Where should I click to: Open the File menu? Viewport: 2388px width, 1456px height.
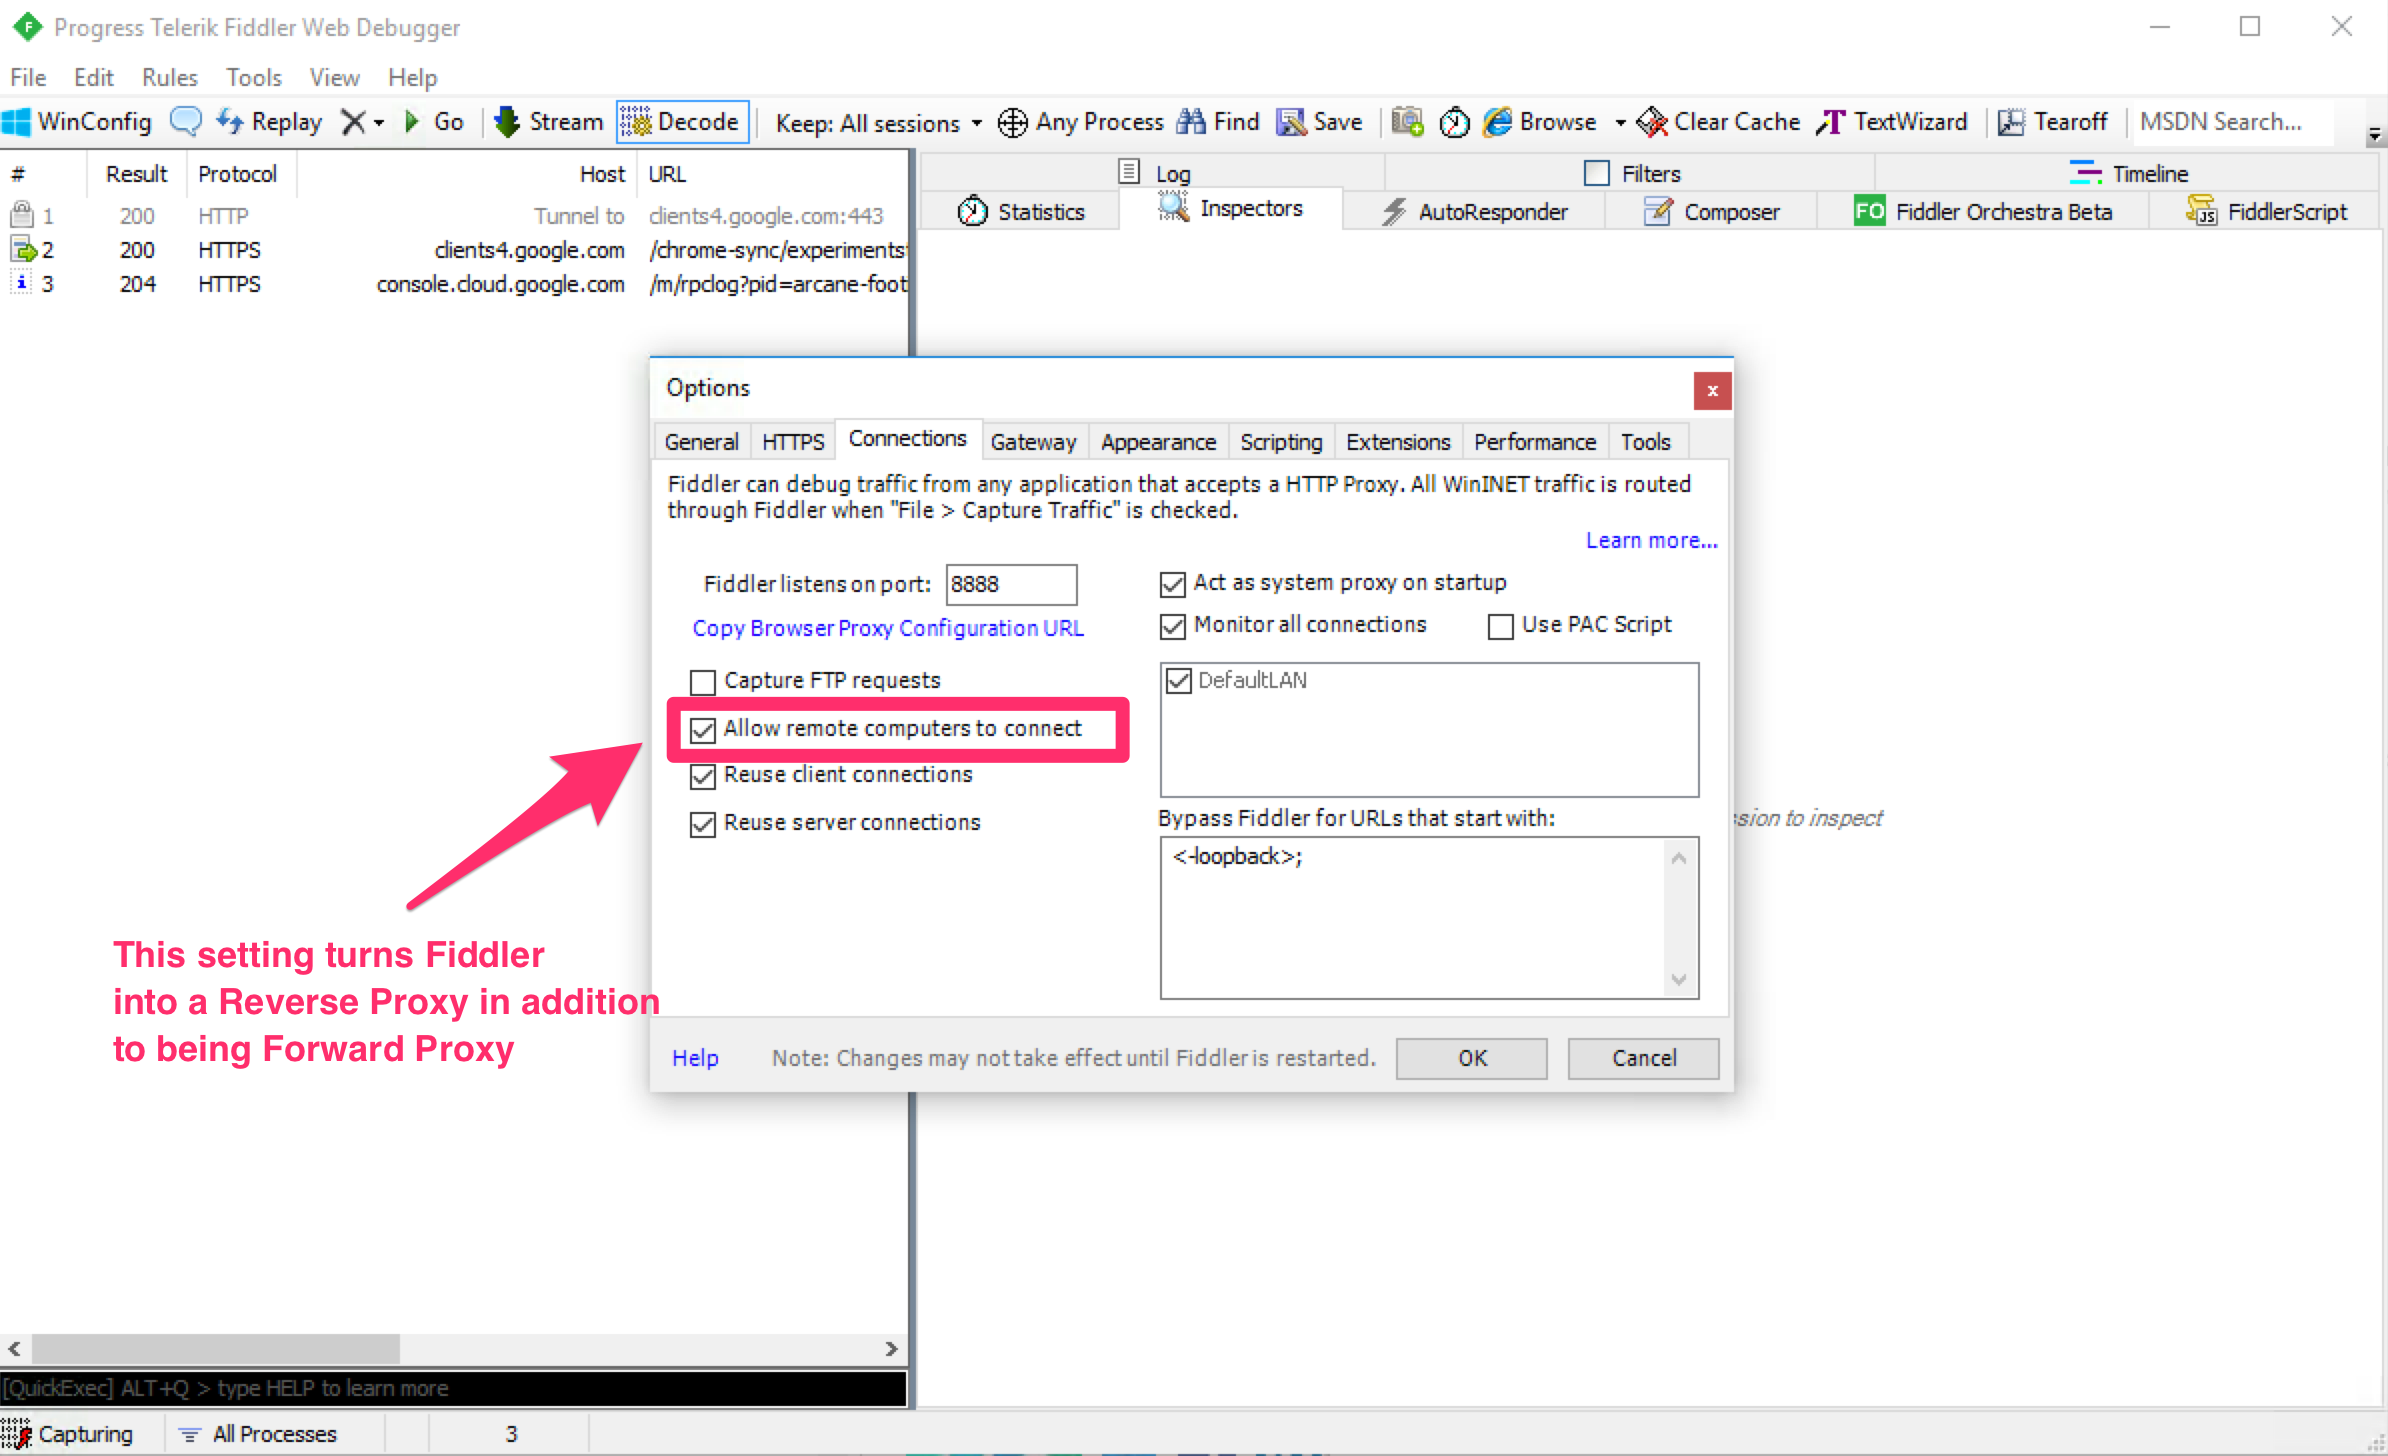click(28, 77)
